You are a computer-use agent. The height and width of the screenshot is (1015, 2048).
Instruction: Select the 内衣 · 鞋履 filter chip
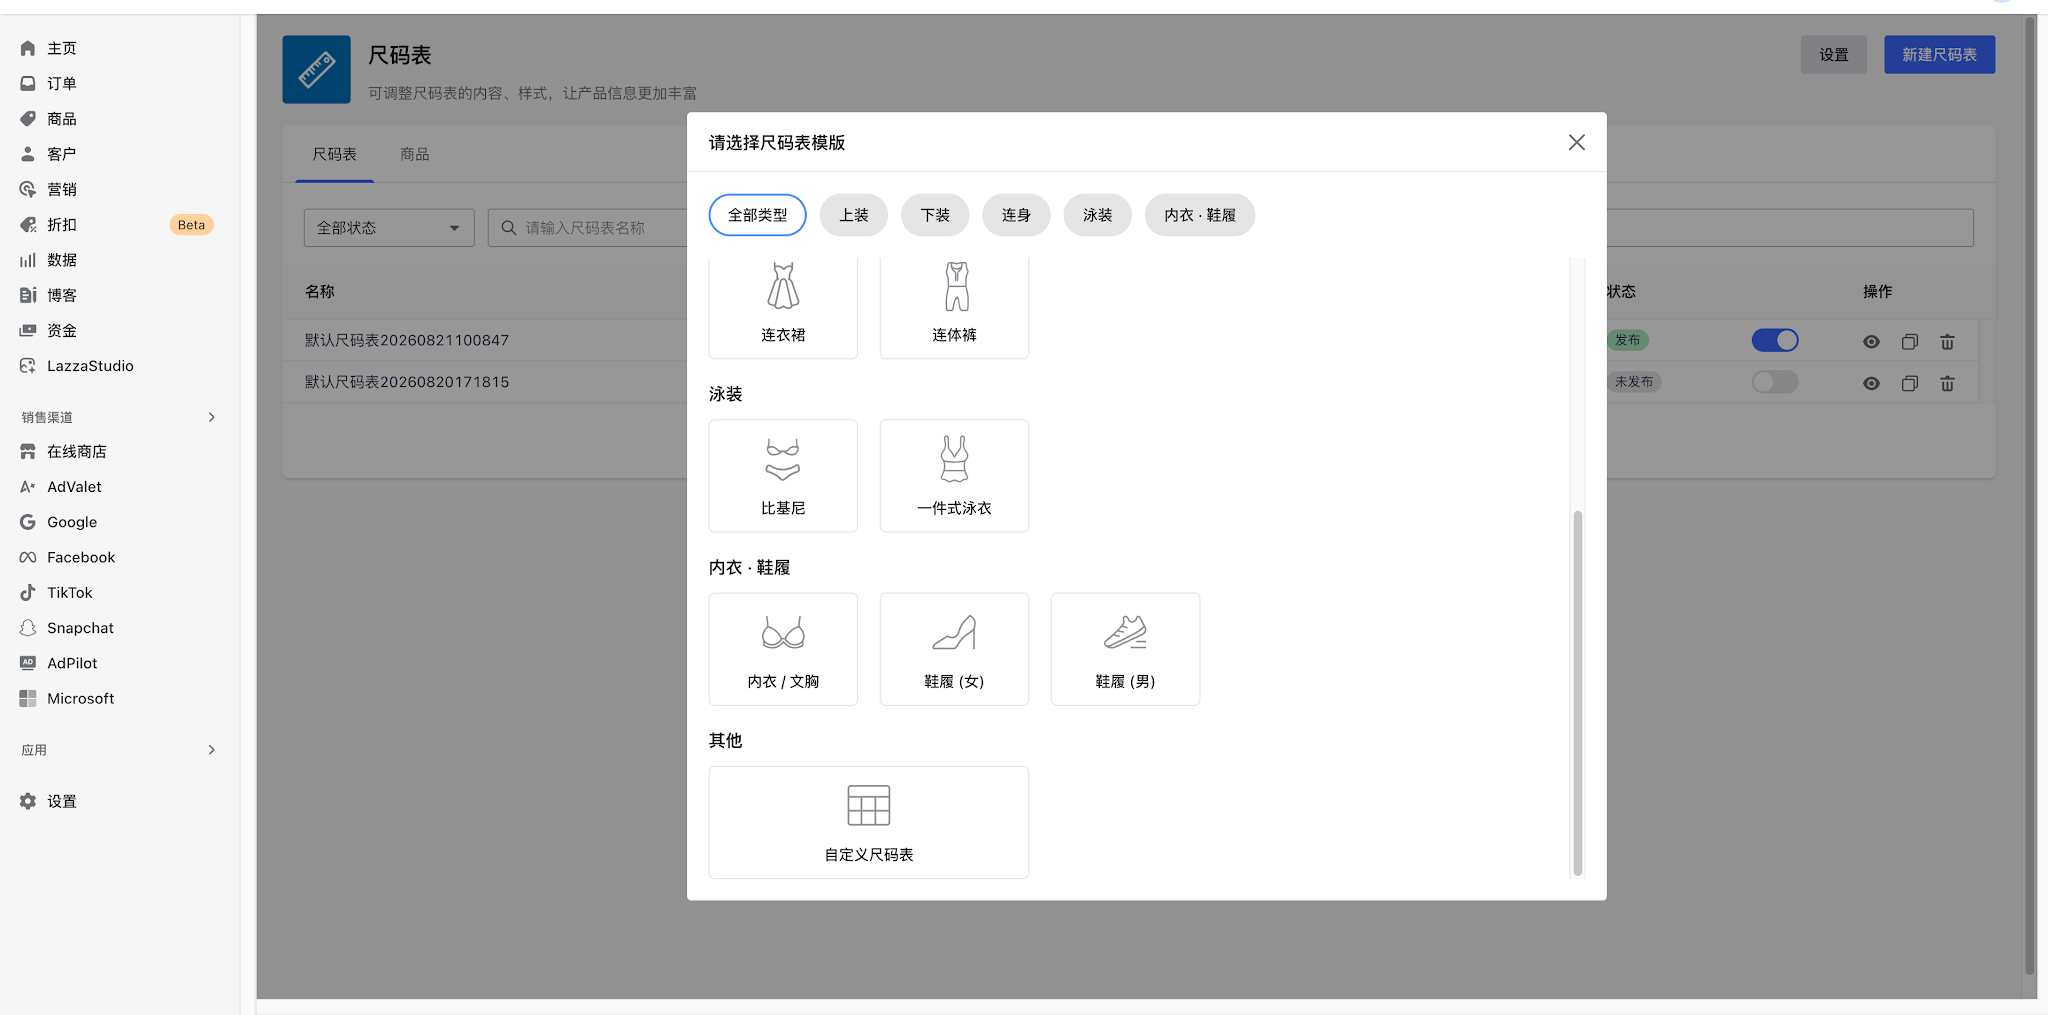click(1200, 215)
